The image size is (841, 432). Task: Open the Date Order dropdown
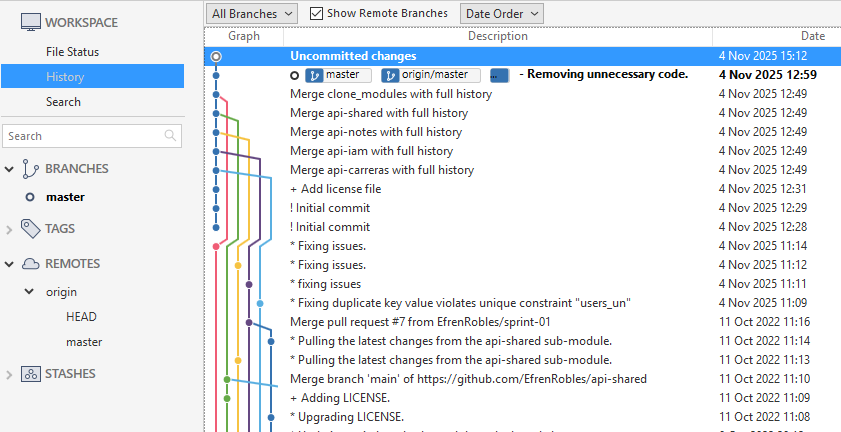[x=501, y=13]
